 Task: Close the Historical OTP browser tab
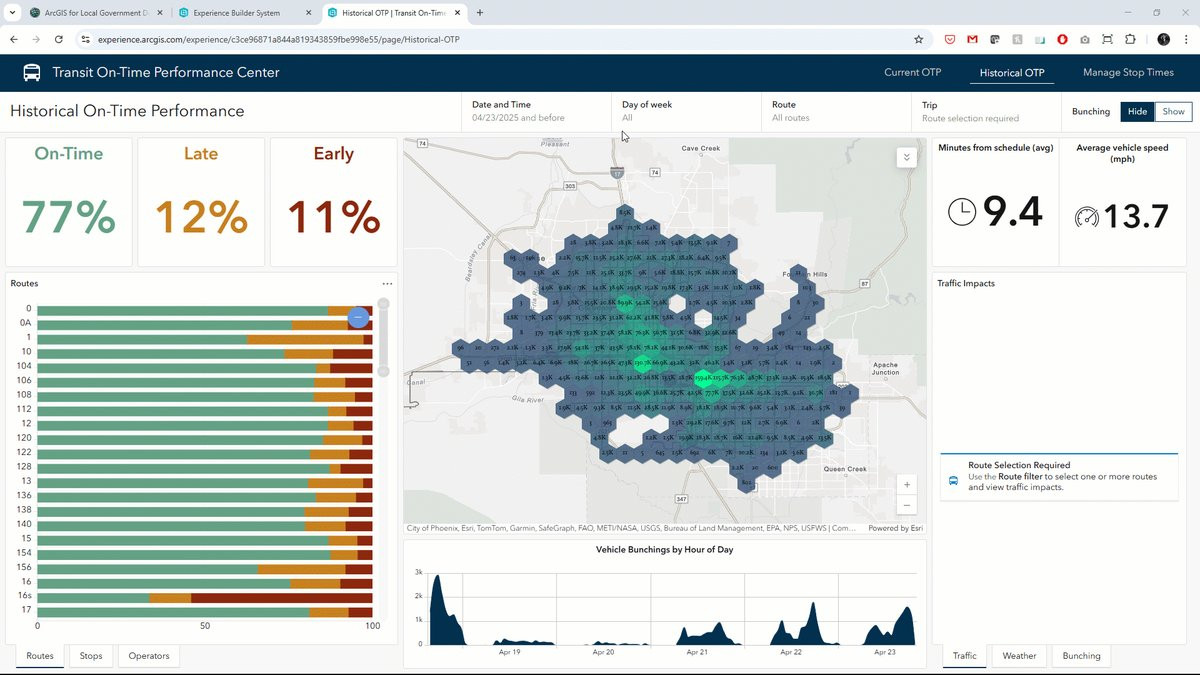[458, 13]
